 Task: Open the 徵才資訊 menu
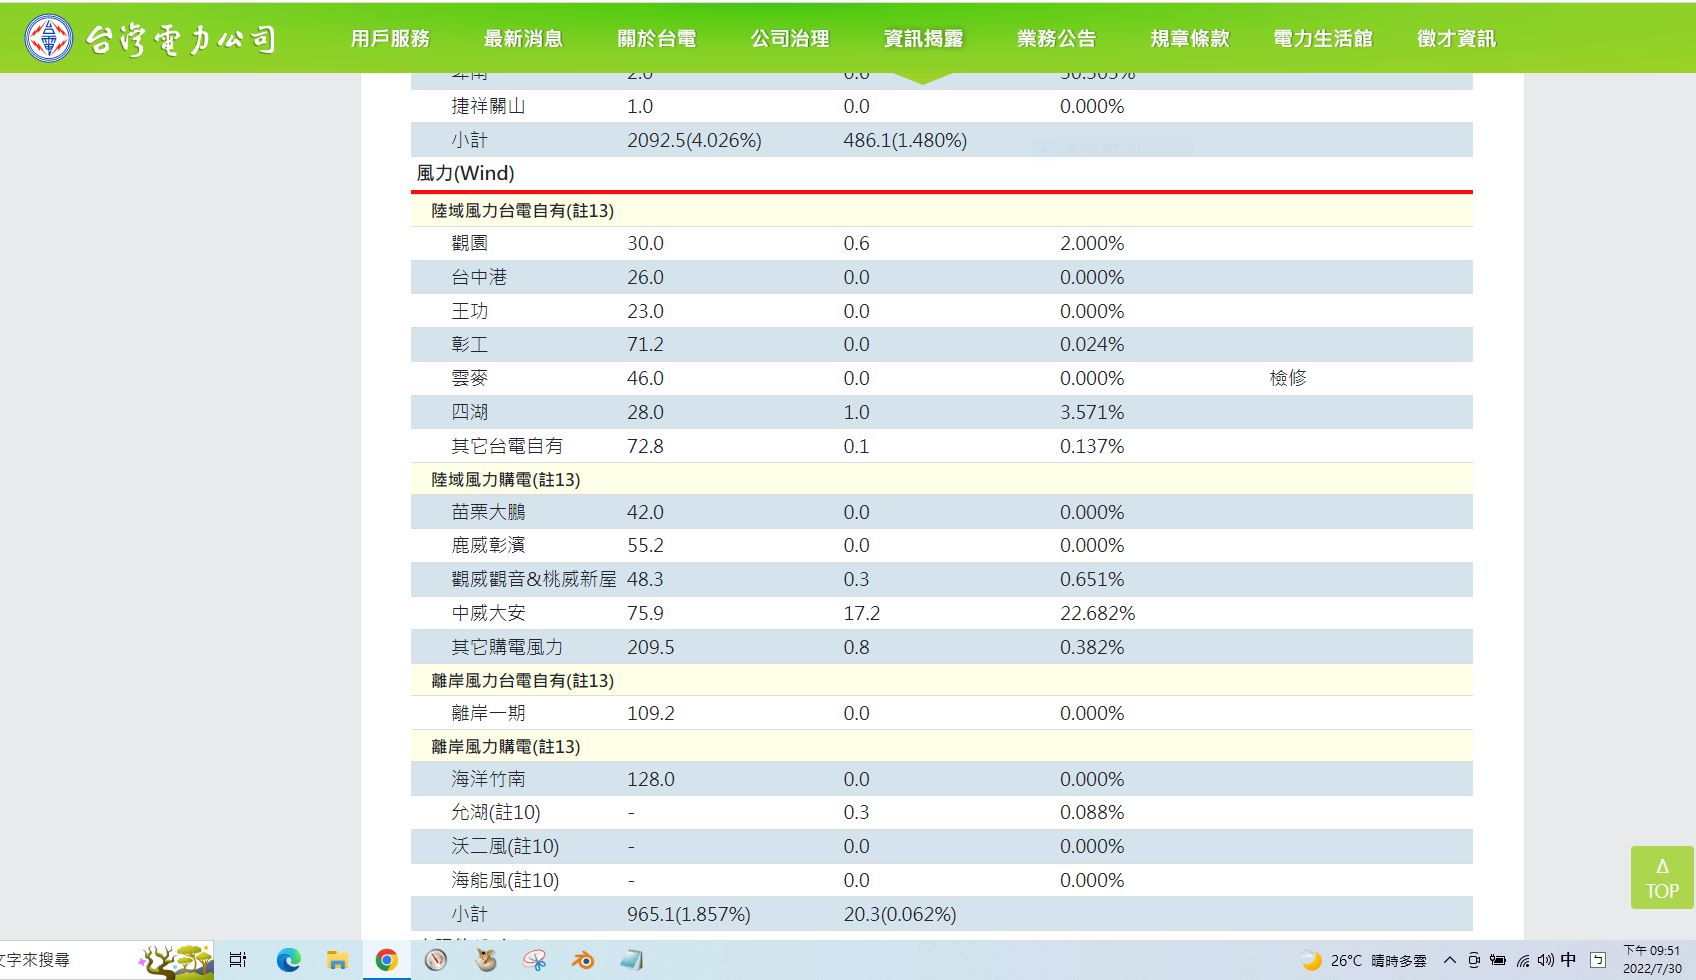pos(1456,38)
